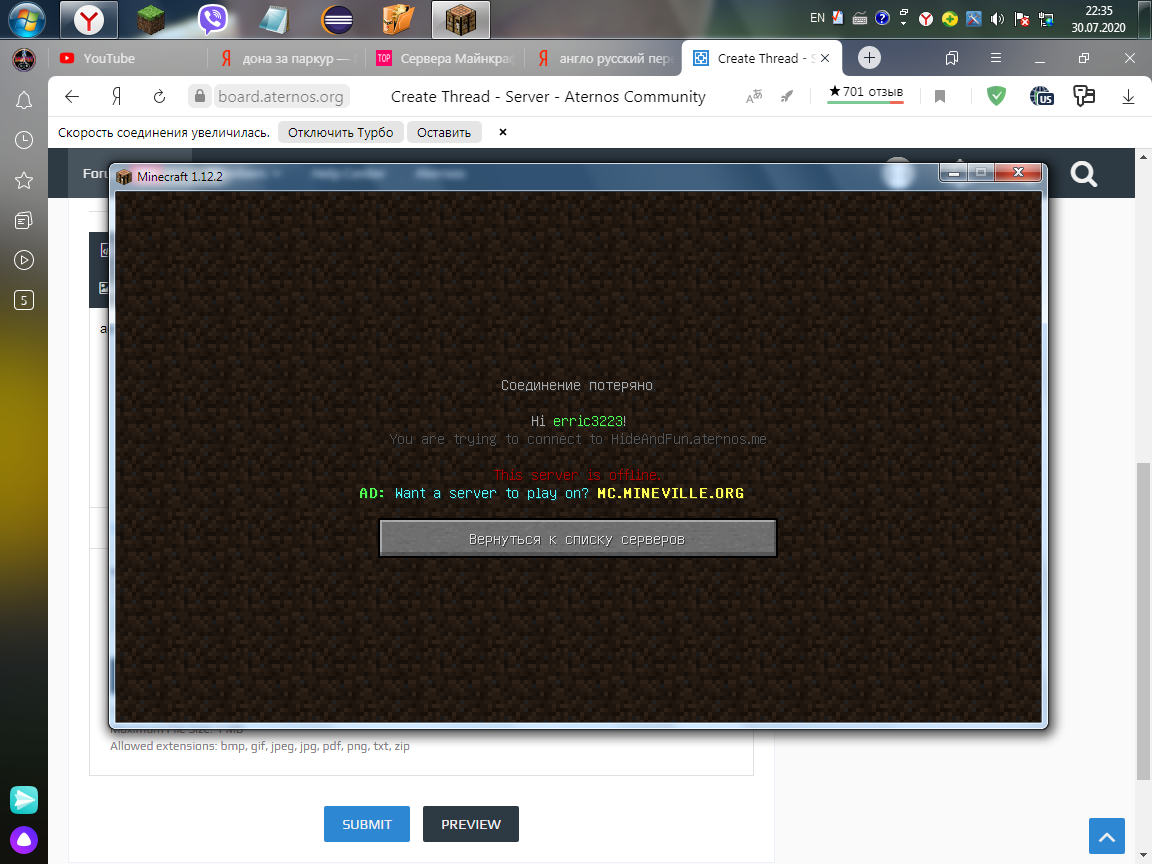Click the video play icon in sidebar
The width and height of the screenshot is (1152, 864).
(x=24, y=259)
